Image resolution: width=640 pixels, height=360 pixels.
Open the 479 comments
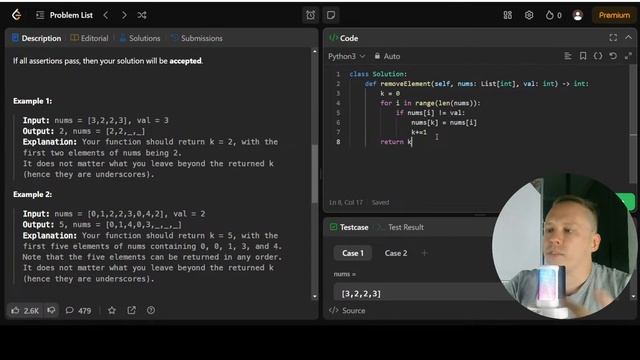pyautogui.click(x=78, y=311)
